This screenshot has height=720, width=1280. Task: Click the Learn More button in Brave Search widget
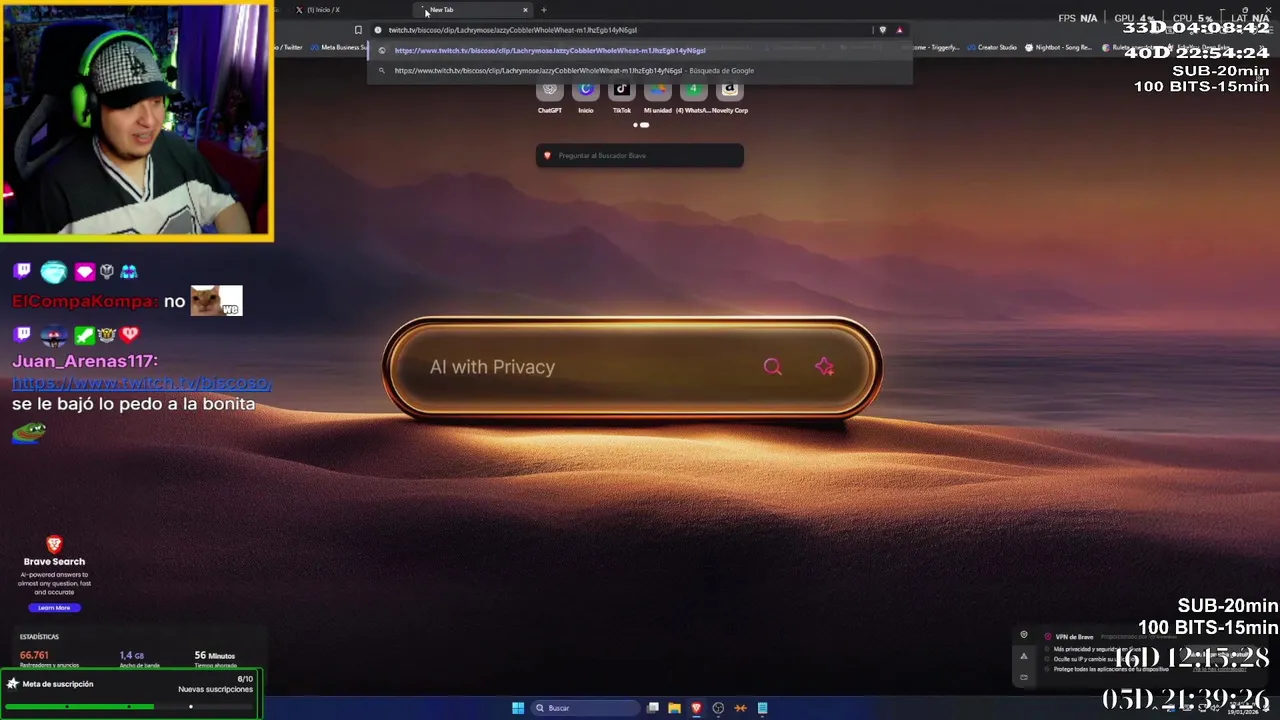[x=54, y=608]
